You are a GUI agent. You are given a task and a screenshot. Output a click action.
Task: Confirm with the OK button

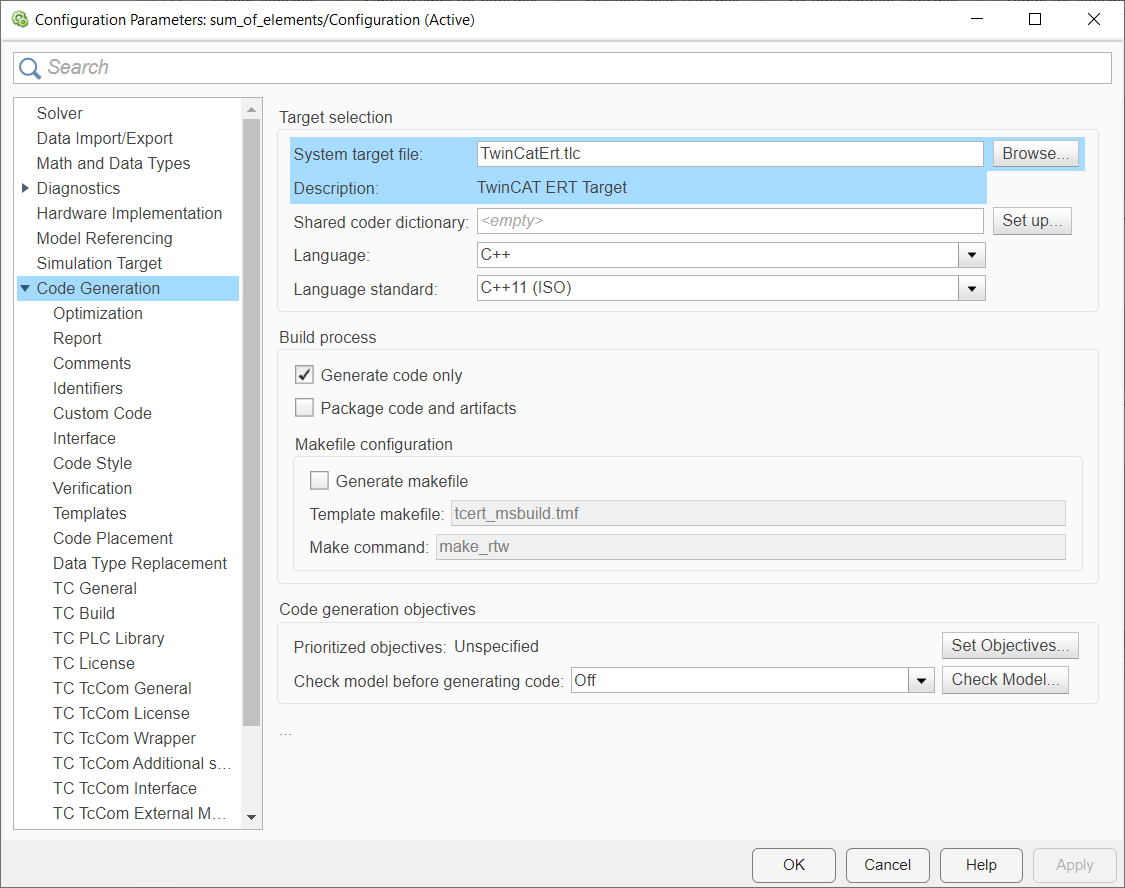794,865
